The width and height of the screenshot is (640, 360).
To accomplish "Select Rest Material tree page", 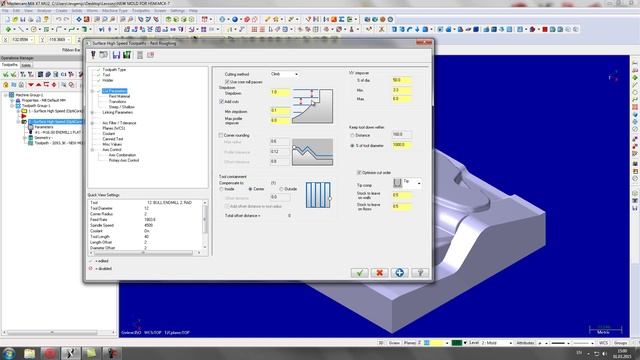I will pyautogui.click(x=119, y=96).
